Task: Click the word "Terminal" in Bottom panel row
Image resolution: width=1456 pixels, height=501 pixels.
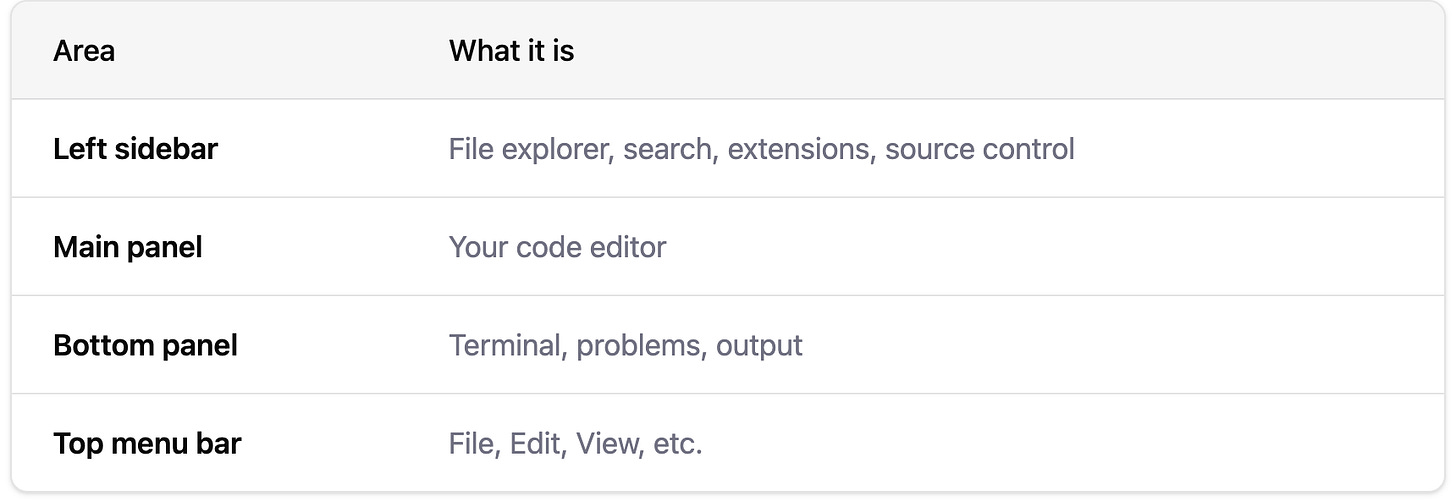Action: pos(508,345)
